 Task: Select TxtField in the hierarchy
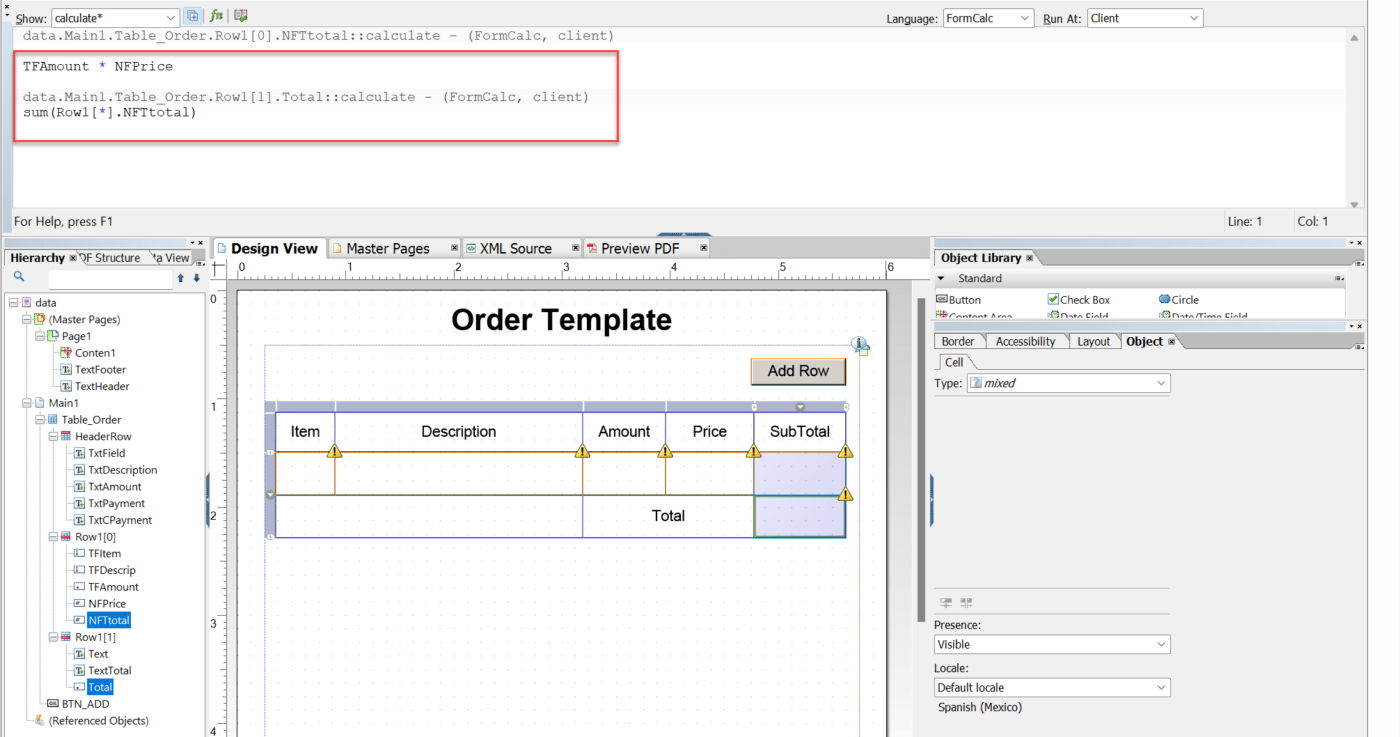(x=106, y=453)
